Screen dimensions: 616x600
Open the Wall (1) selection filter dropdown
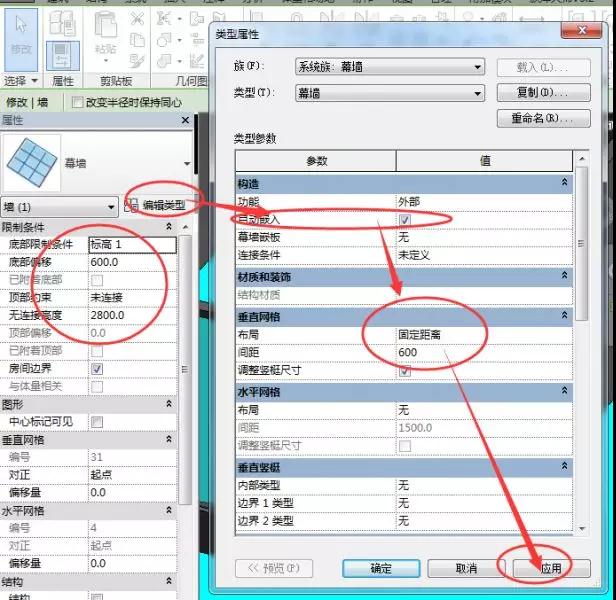click(x=60, y=207)
